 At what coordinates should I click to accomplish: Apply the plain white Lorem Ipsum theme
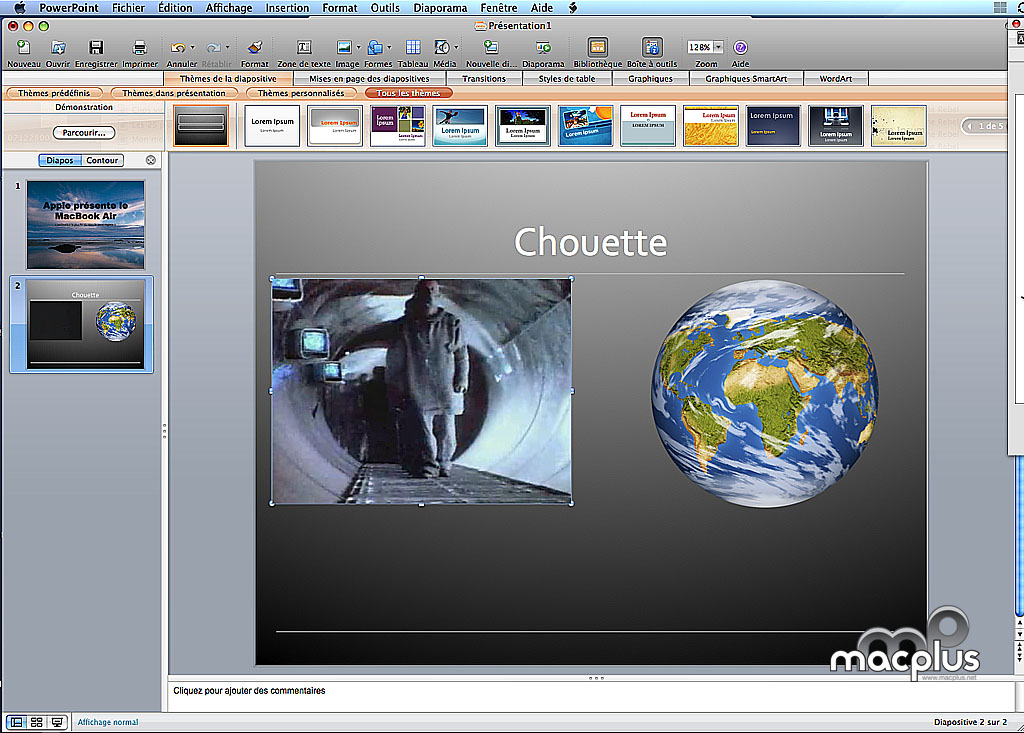coord(272,125)
